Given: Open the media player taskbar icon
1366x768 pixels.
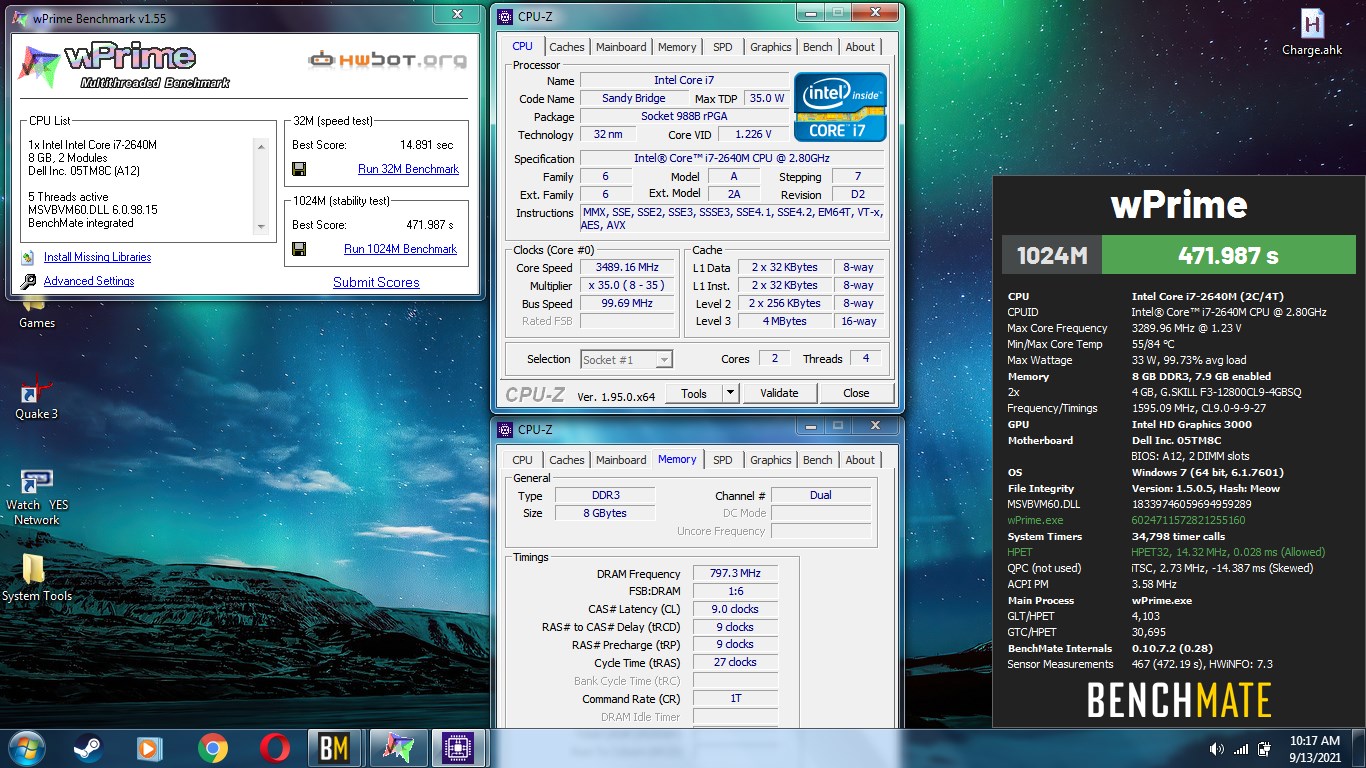Looking at the screenshot, I should tap(150, 748).
